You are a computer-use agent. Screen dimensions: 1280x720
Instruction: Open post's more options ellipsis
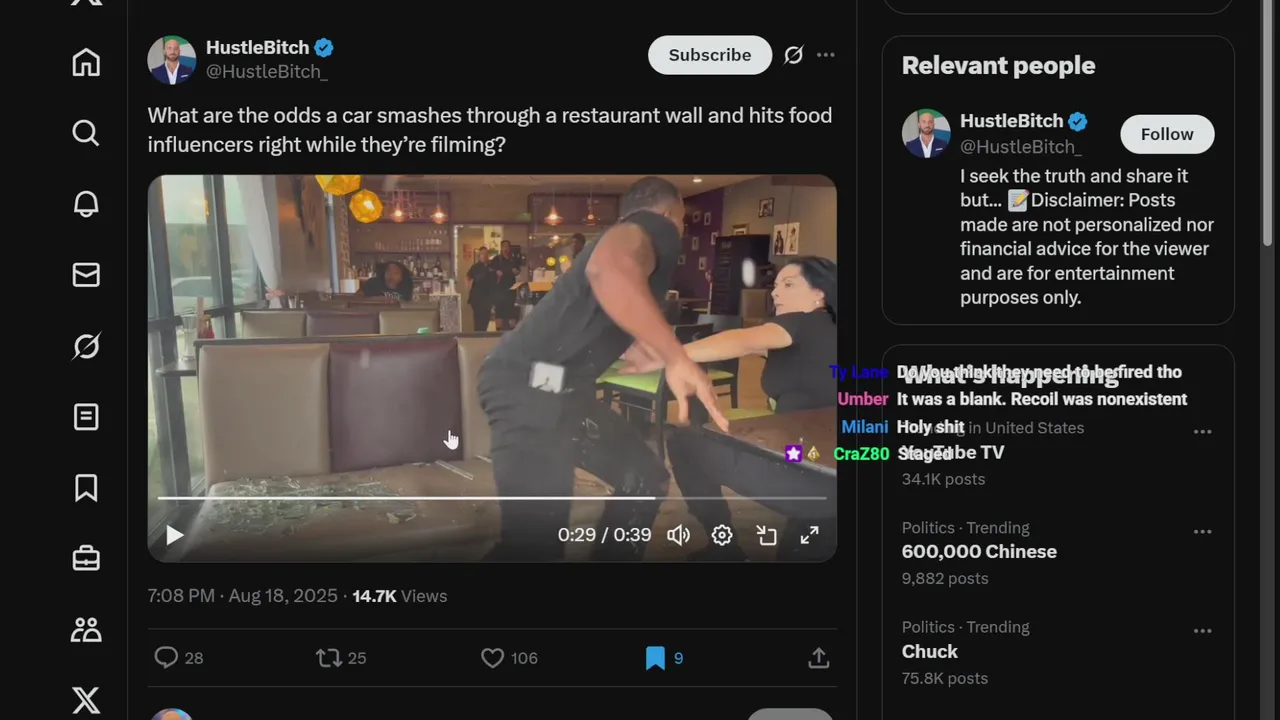(826, 55)
